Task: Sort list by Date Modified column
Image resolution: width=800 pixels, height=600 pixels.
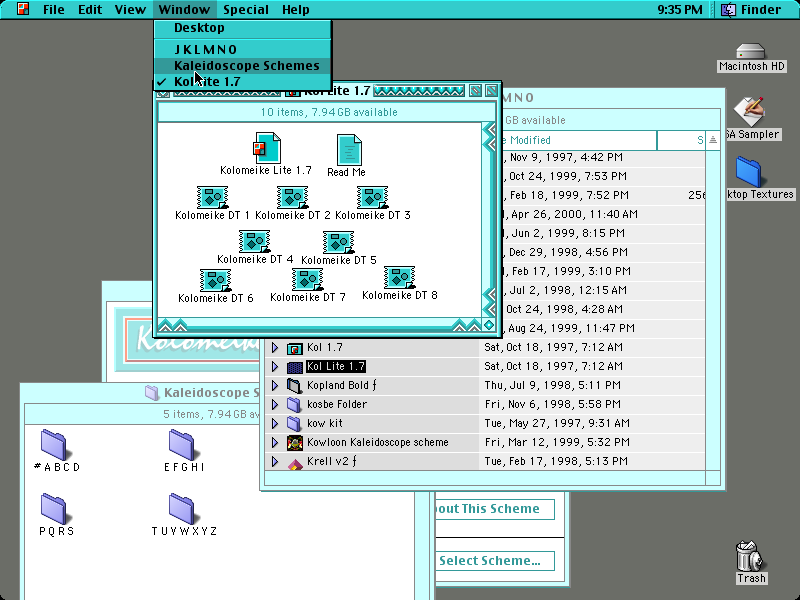Action: [x=579, y=140]
